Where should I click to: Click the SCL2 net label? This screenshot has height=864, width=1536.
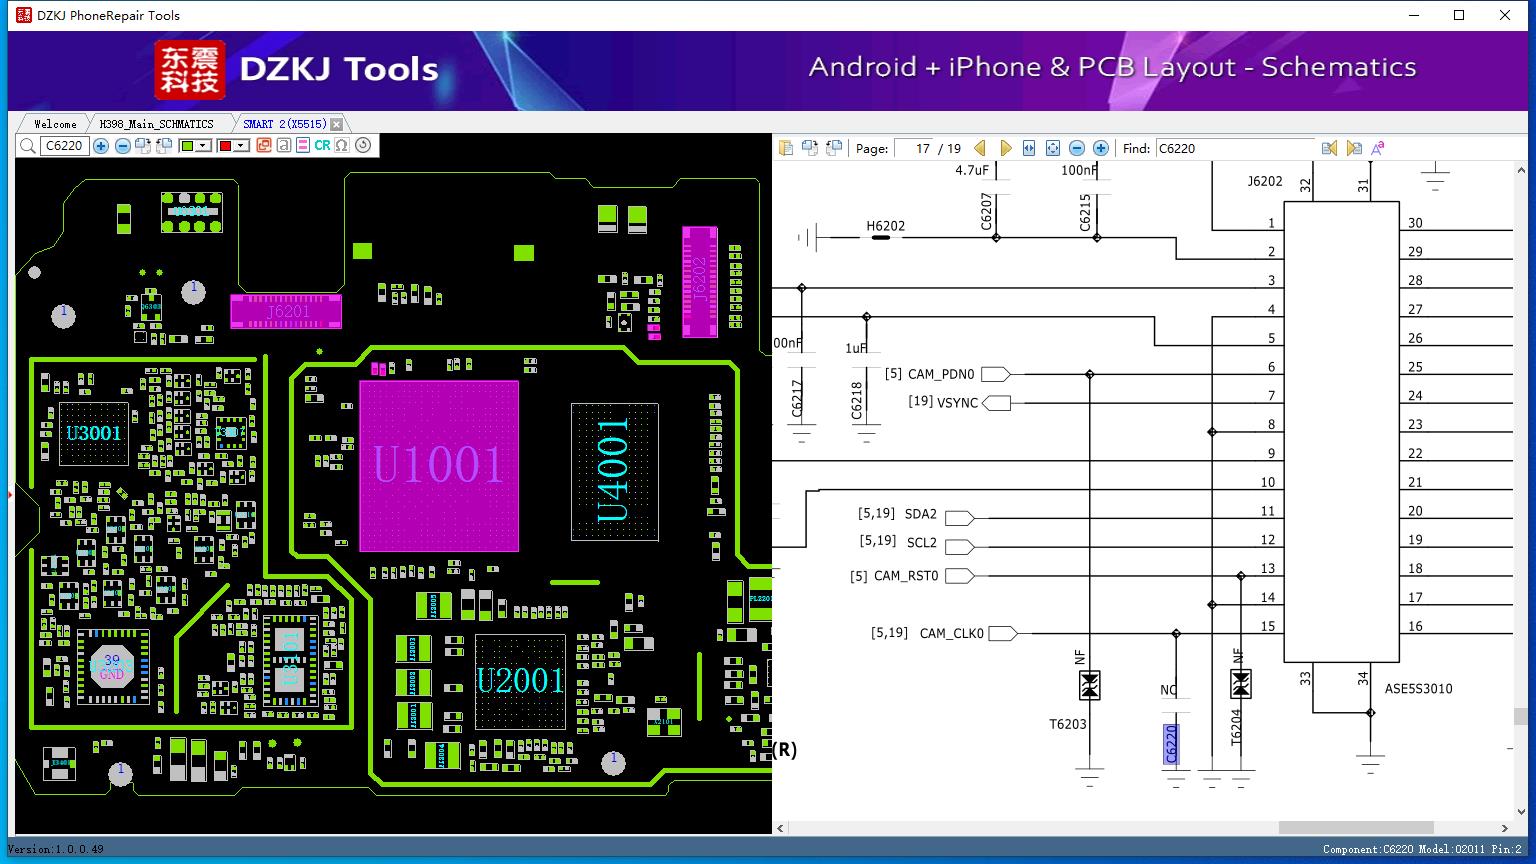pyautogui.click(x=922, y=543)
